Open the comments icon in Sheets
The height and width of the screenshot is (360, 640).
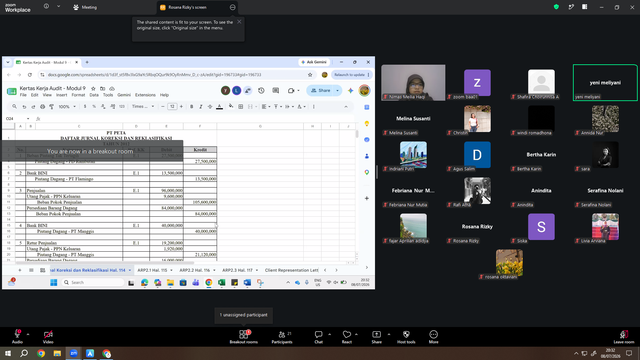(276, 91)
